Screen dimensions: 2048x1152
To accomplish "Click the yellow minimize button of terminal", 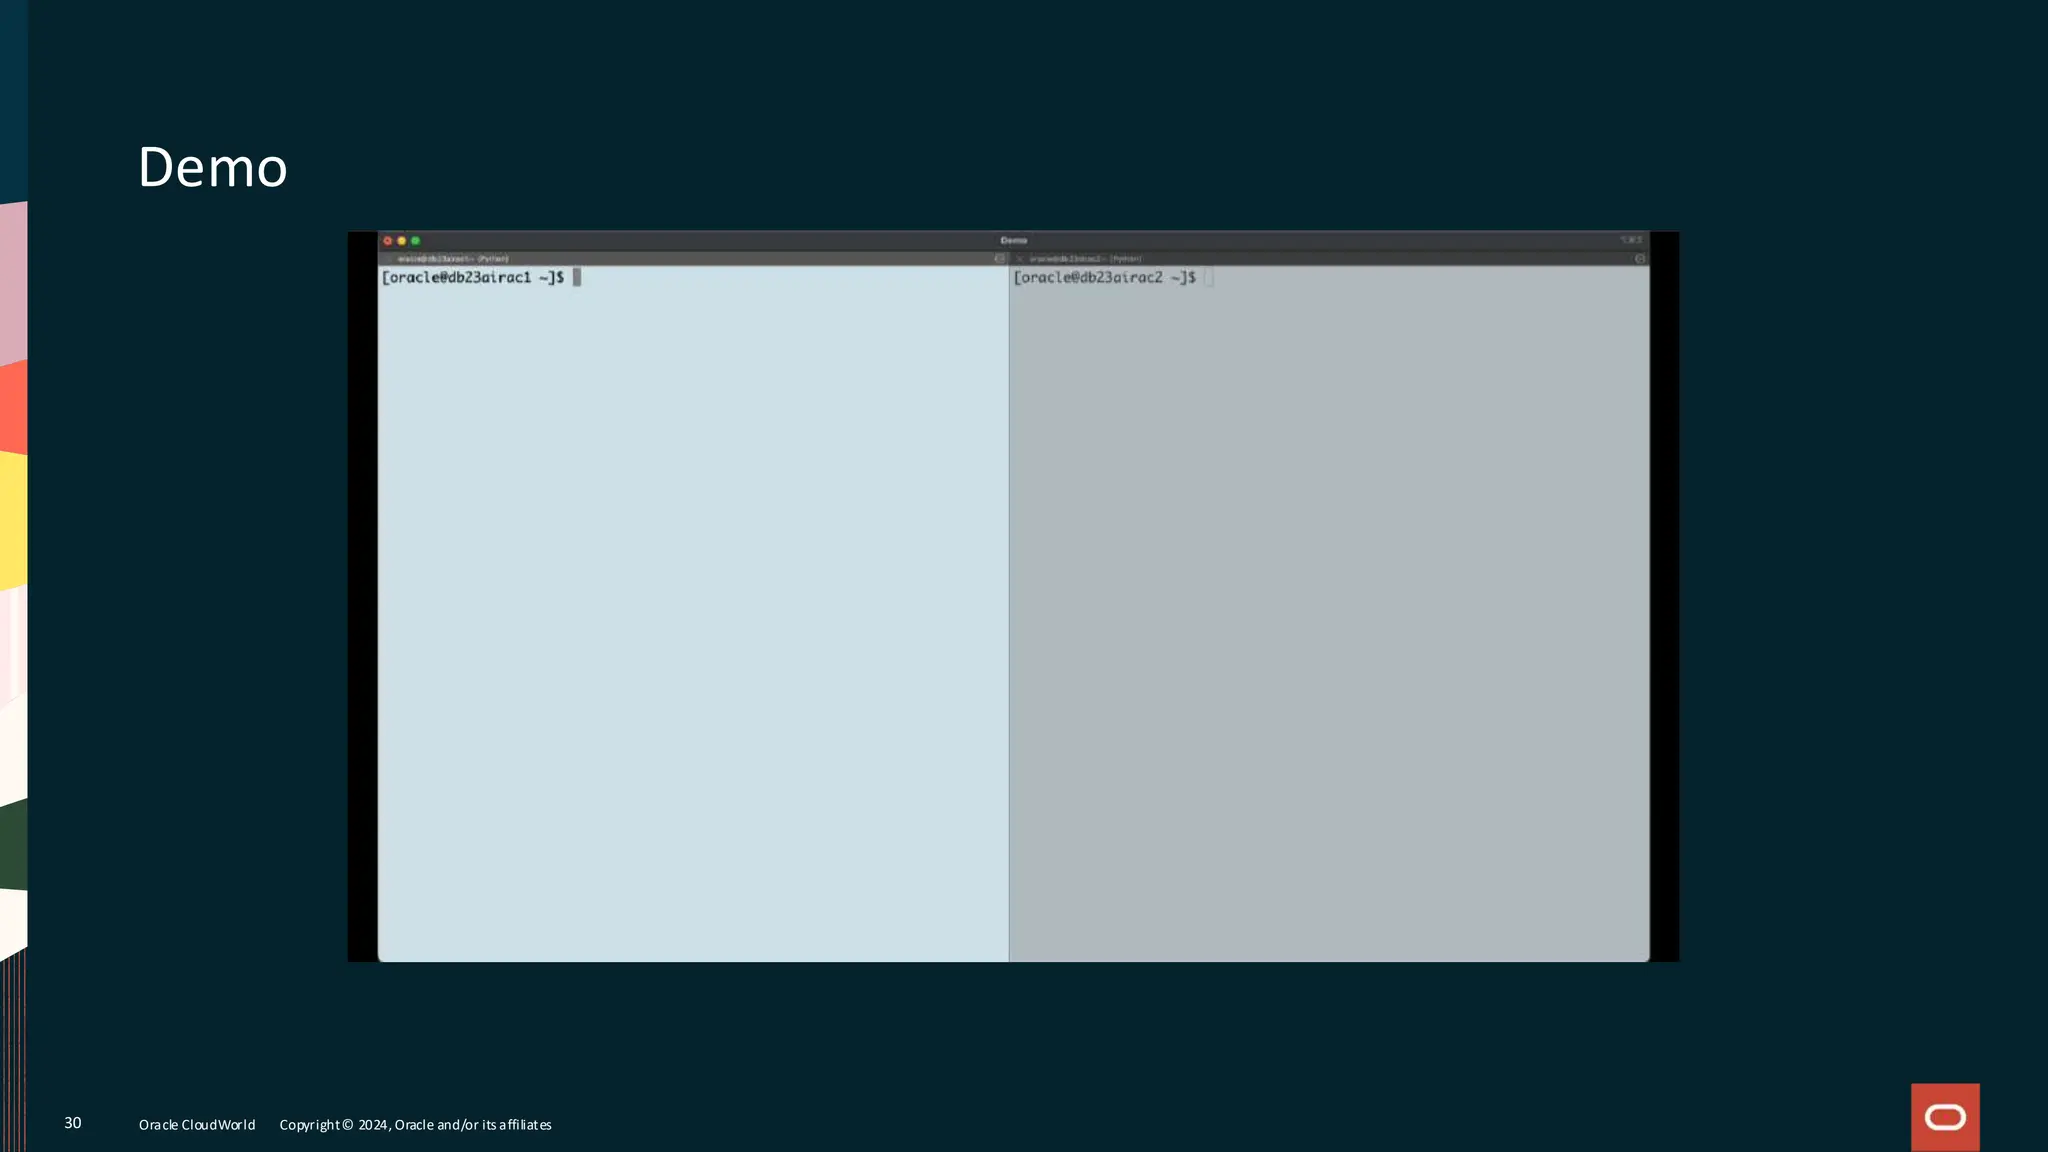I will coord(402,241).
